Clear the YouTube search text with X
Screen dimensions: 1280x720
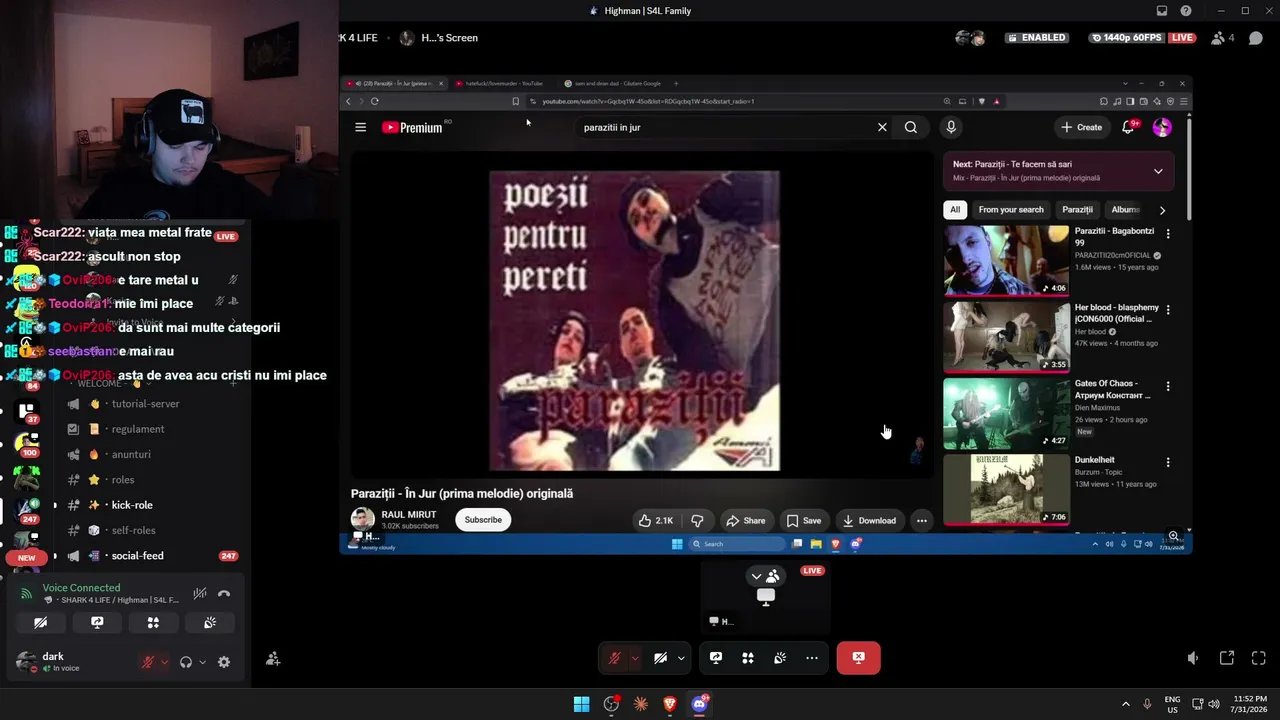click(x=882, y=127)
